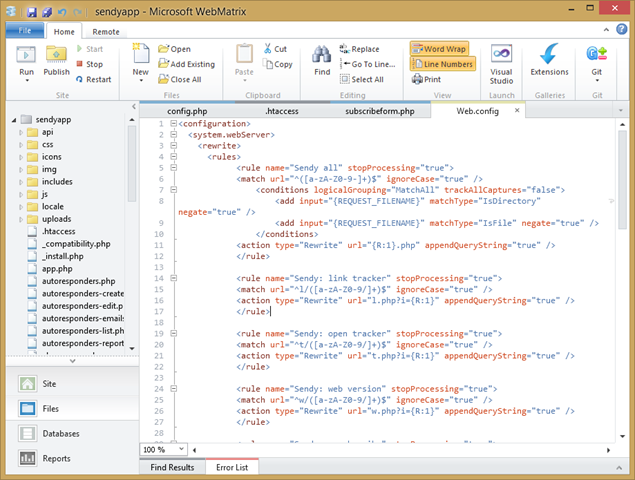The height and width of the screenshot is (480, 635).
Task: Click the Git icon
Action: tap(597, 53)
